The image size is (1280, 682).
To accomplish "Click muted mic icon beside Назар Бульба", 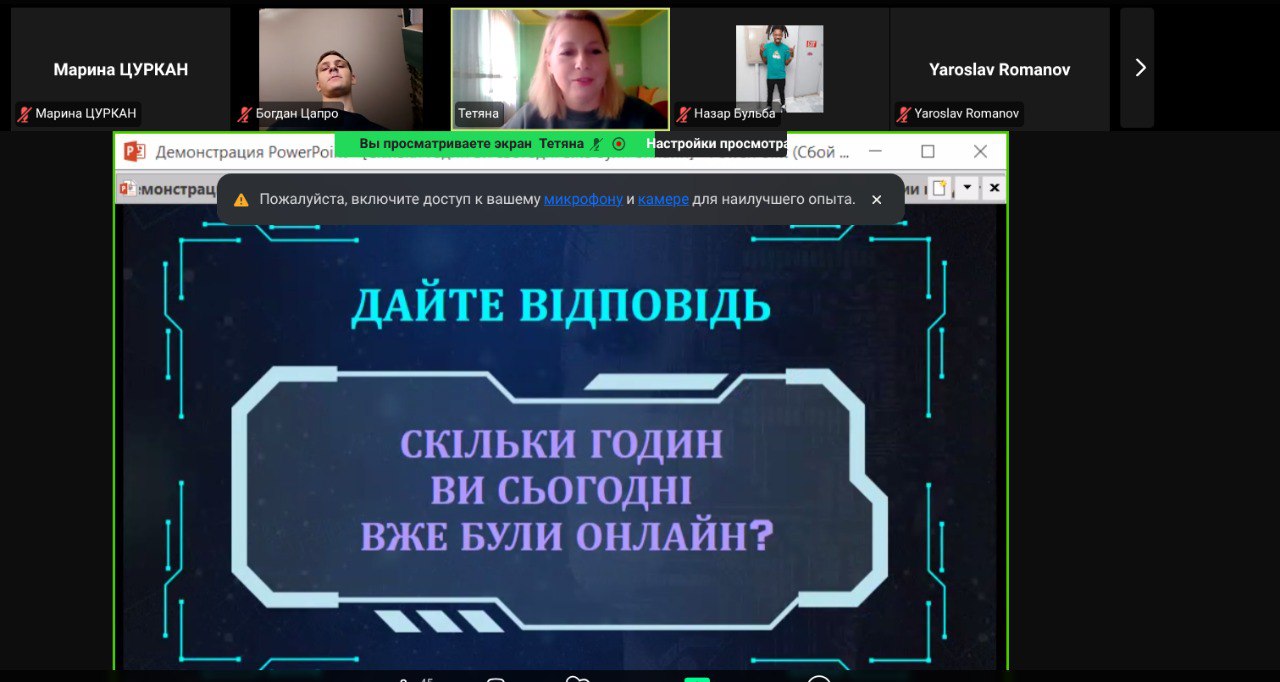I will (684, 114).
